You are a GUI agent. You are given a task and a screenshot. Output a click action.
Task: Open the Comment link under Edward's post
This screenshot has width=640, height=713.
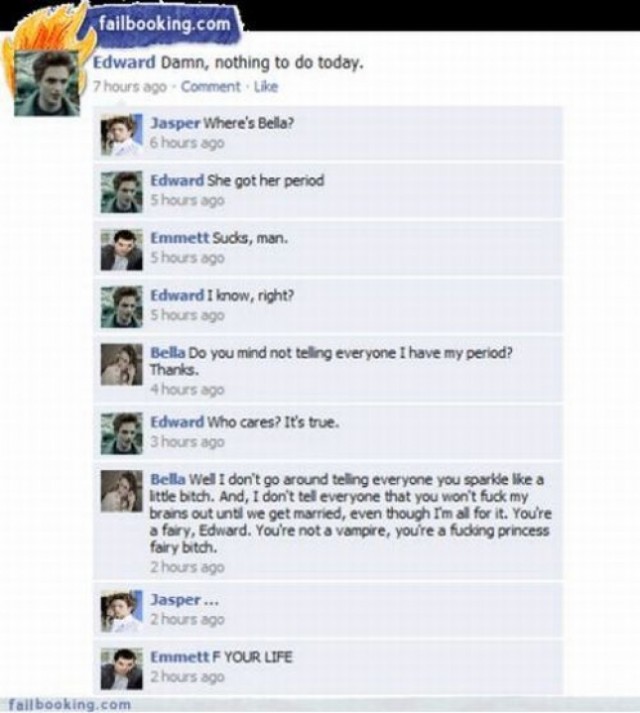pyautogui.click(x=211, y=86)
